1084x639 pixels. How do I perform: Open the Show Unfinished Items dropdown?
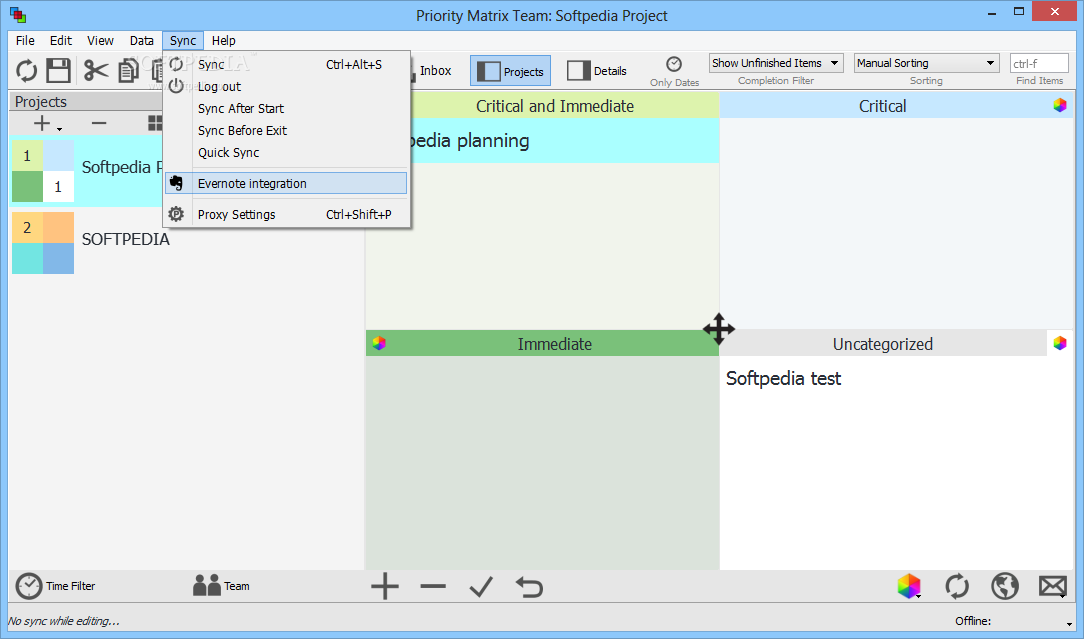(x=776, y=63)
